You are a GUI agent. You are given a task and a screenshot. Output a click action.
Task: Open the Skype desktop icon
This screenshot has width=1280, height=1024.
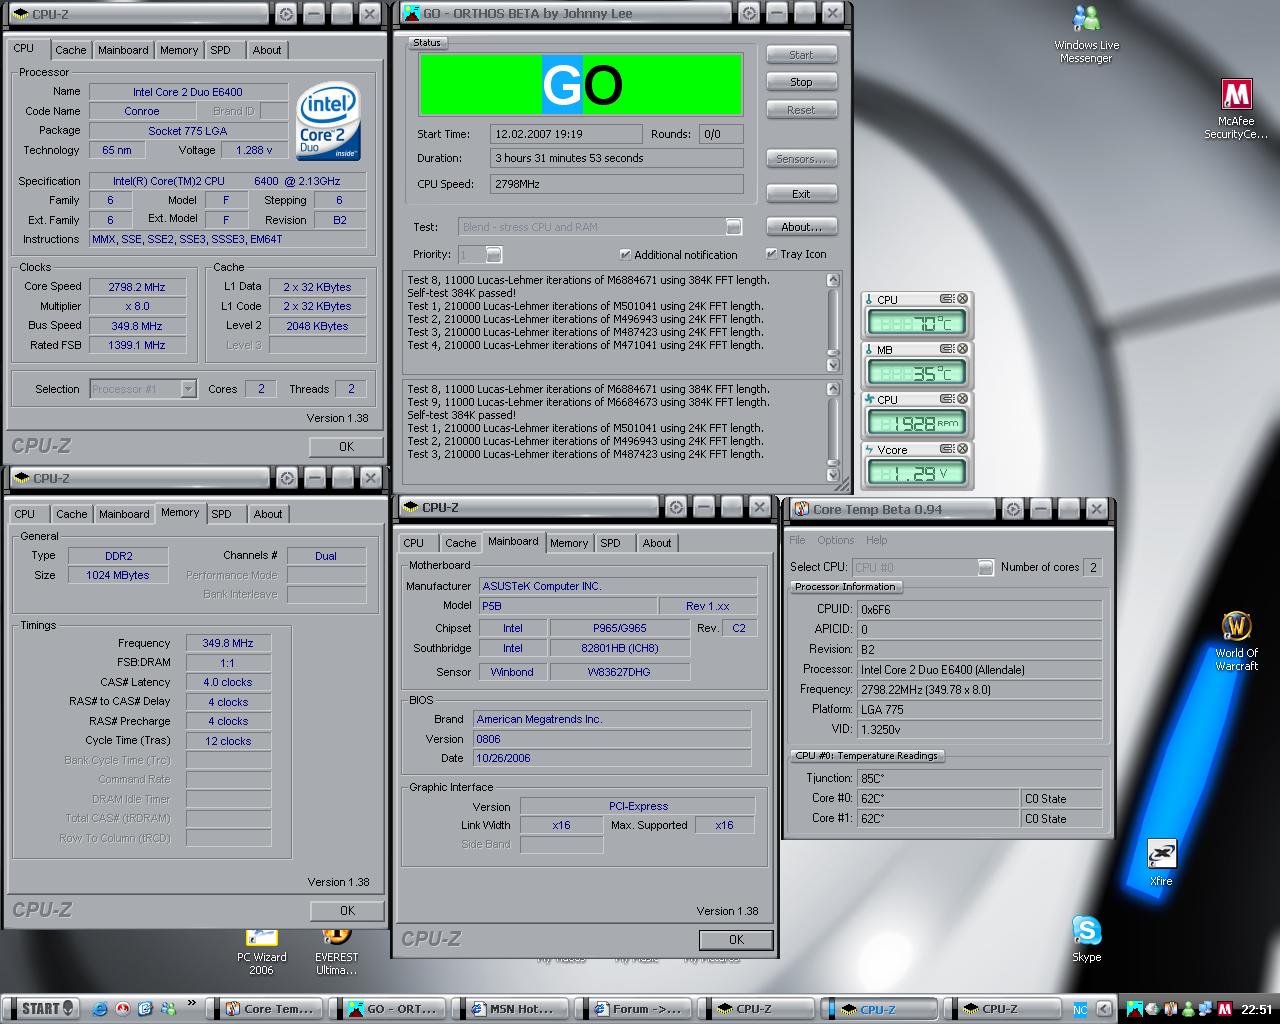1086,939
